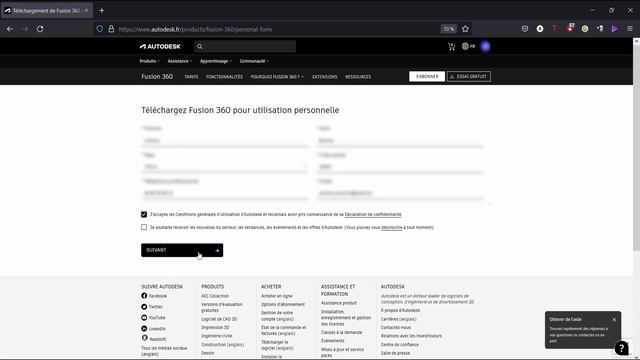This screenshot has height=360, width=640.
Task: Open the language globe FR selector
Action: pyautogui.click(x=468, y=47)
